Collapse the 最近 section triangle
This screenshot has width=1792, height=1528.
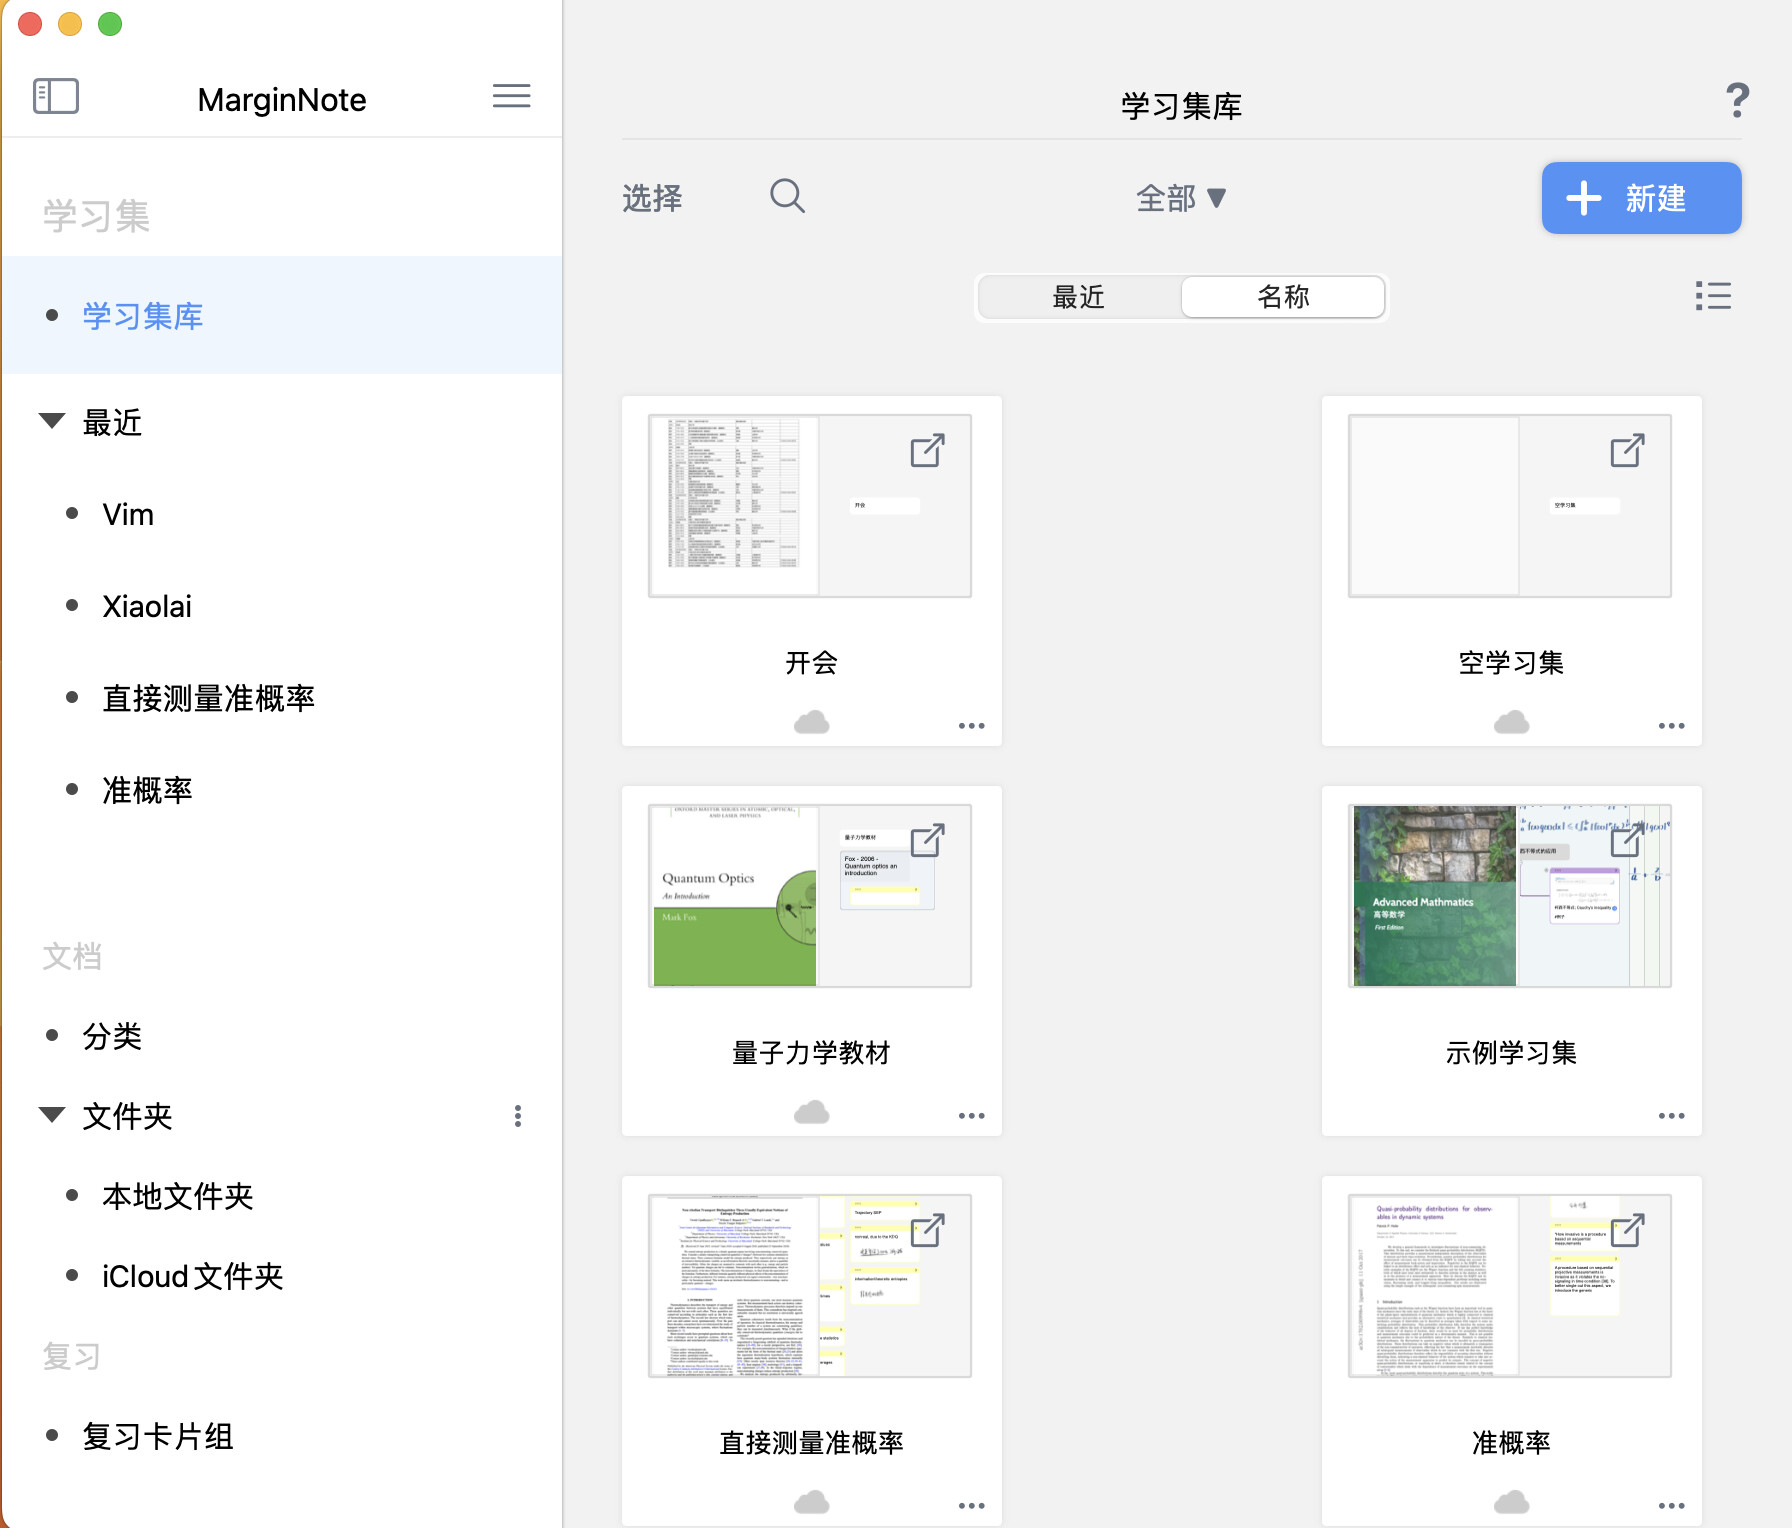[x=52, y=420]
